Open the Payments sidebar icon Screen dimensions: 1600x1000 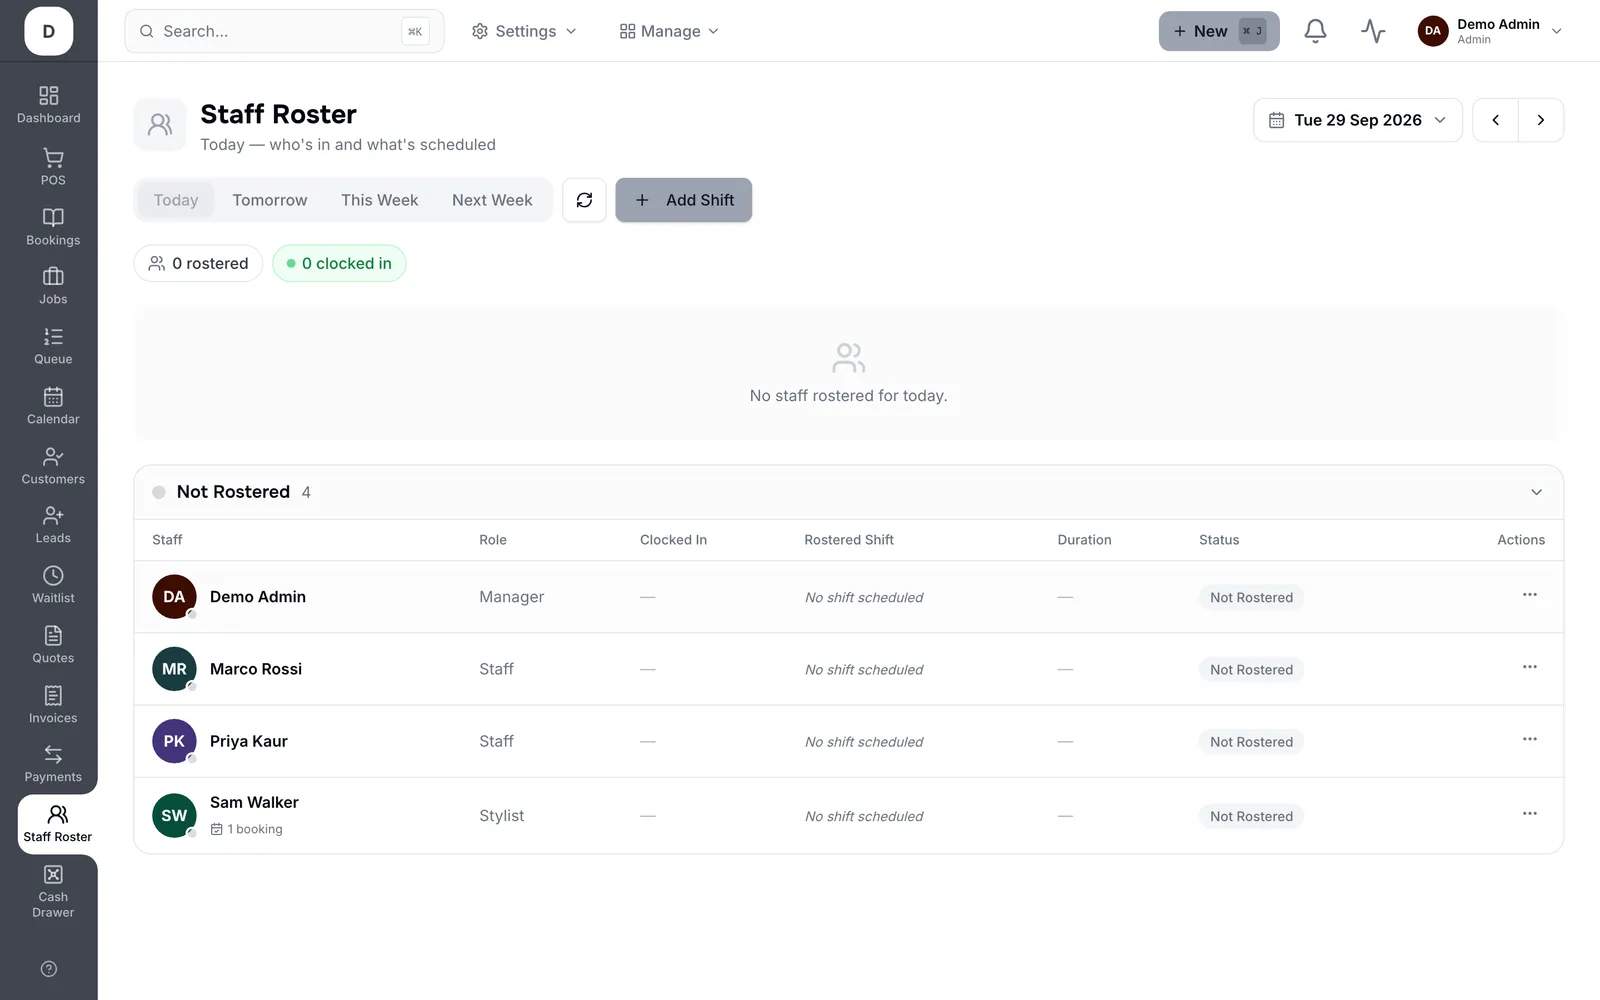[x=53, y=755]
